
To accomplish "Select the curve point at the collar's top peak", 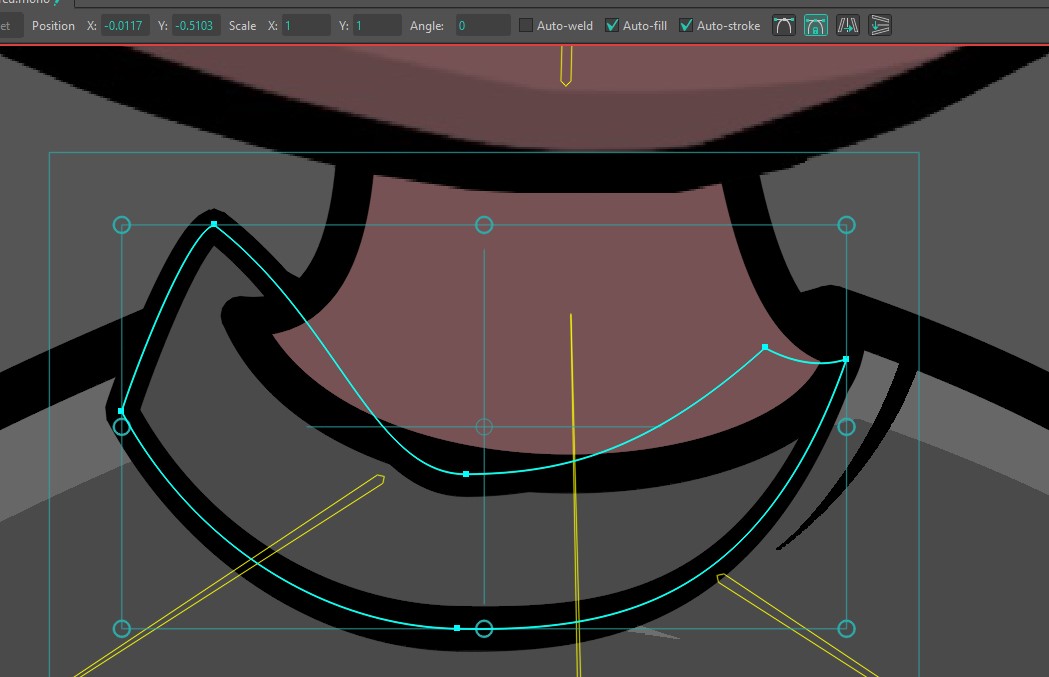I will pyautogui.click(x=214, y=224).
